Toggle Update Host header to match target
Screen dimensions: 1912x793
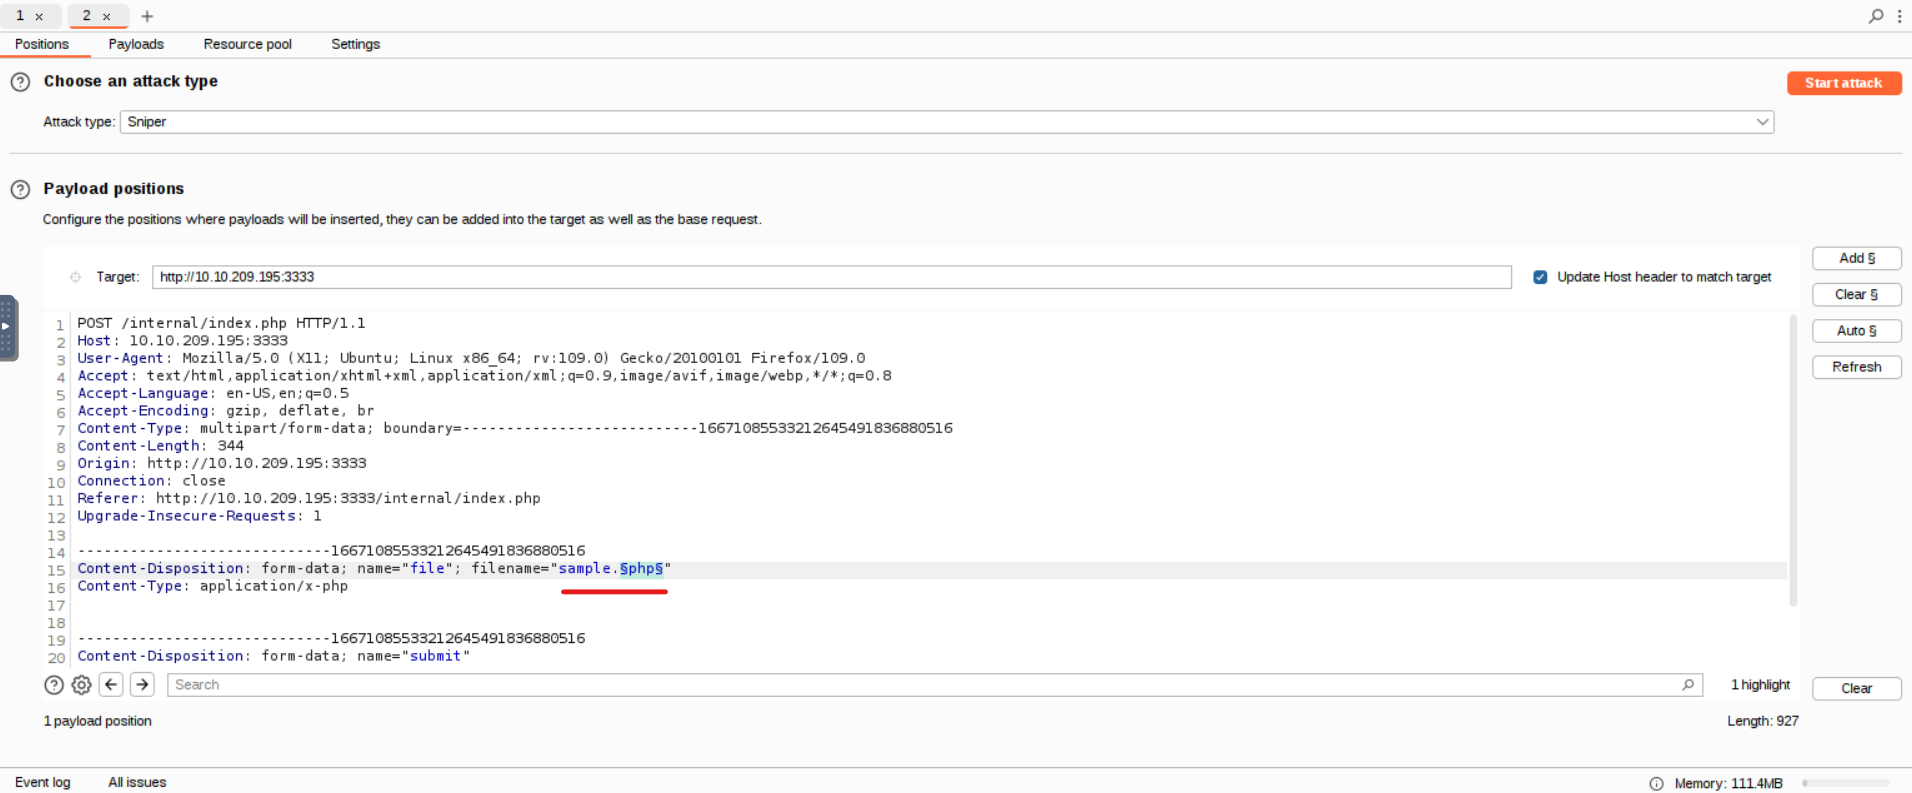click(1540, 277)
